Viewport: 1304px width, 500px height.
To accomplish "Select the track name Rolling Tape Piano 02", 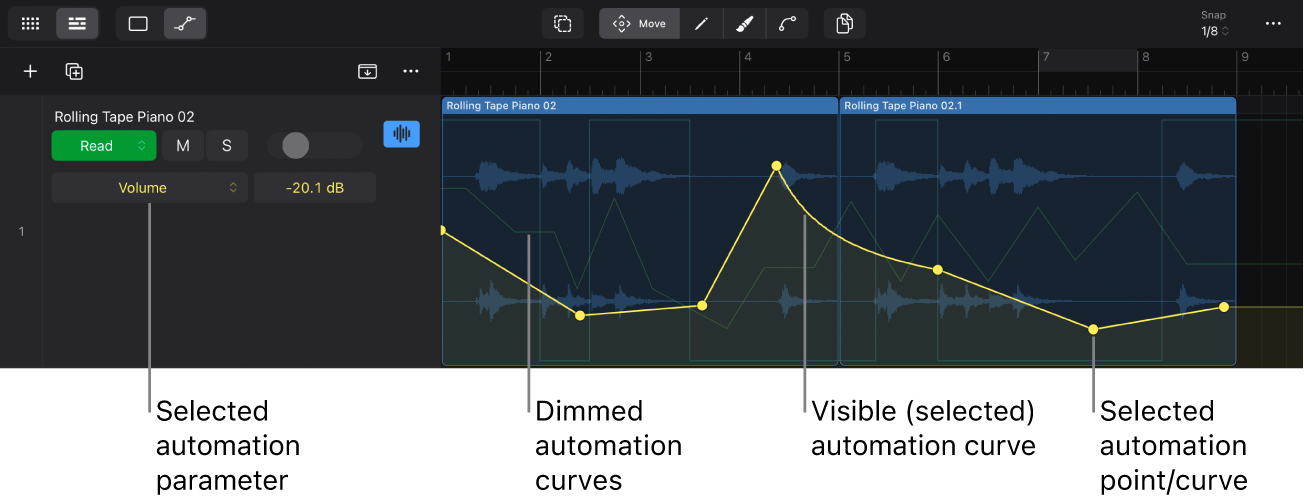I will [124, 117].
